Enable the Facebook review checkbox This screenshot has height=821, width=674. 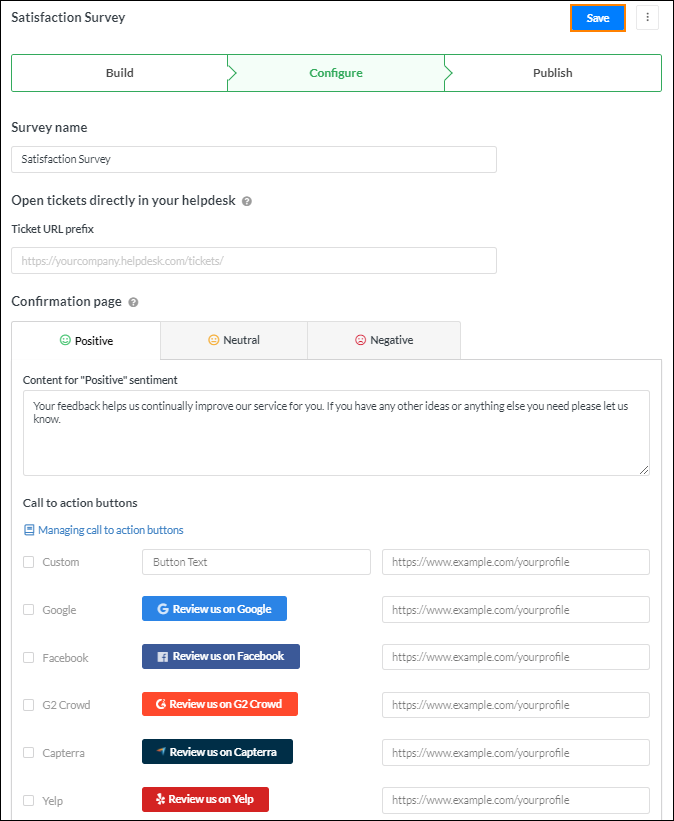29,657
